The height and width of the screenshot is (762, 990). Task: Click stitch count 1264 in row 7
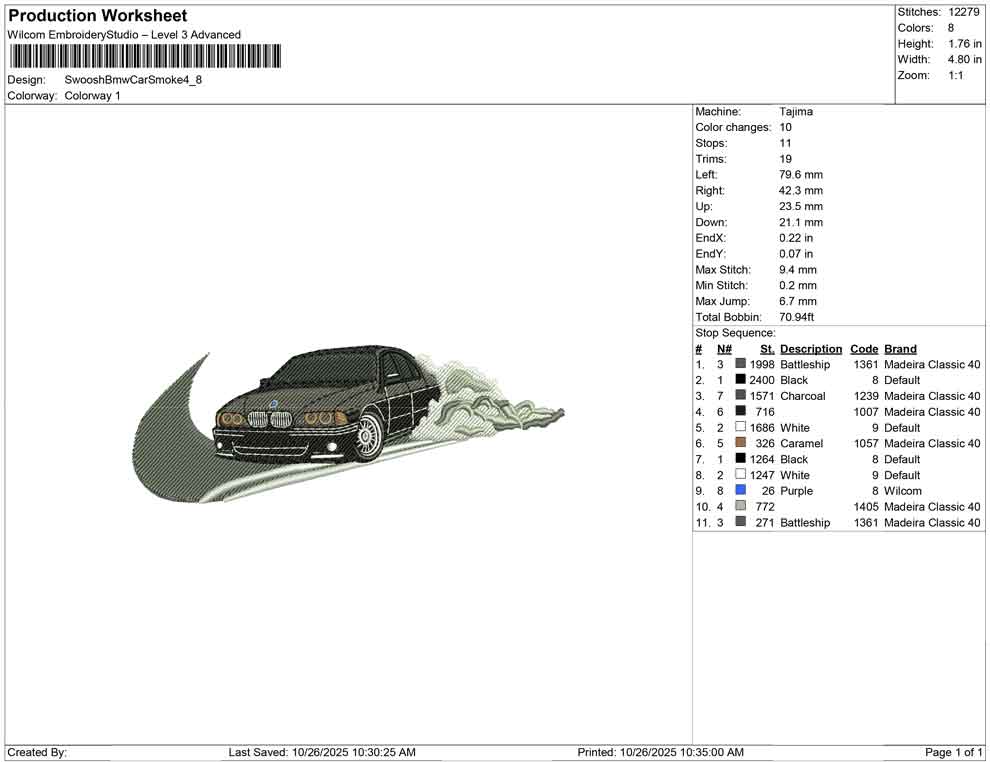762,459
